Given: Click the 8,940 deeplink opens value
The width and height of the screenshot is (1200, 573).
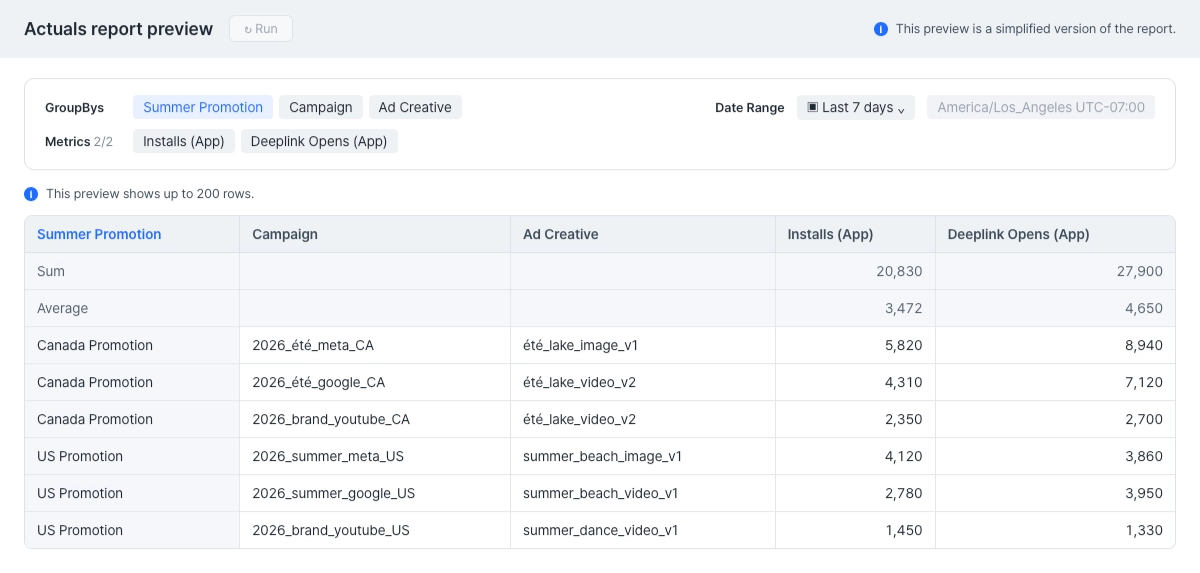Looking at the screenshot, I should pos(1144,345).
